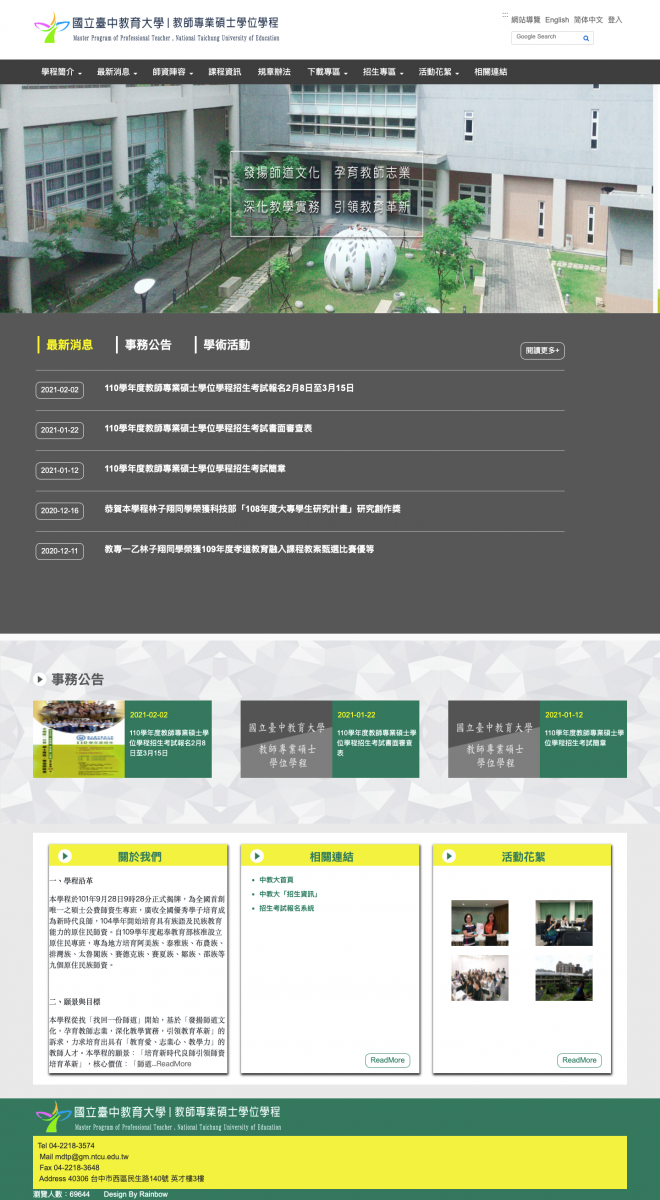Switch to the 事務公告 tab
Viewport: 660px width, 1200px height.
click(148, 345)
